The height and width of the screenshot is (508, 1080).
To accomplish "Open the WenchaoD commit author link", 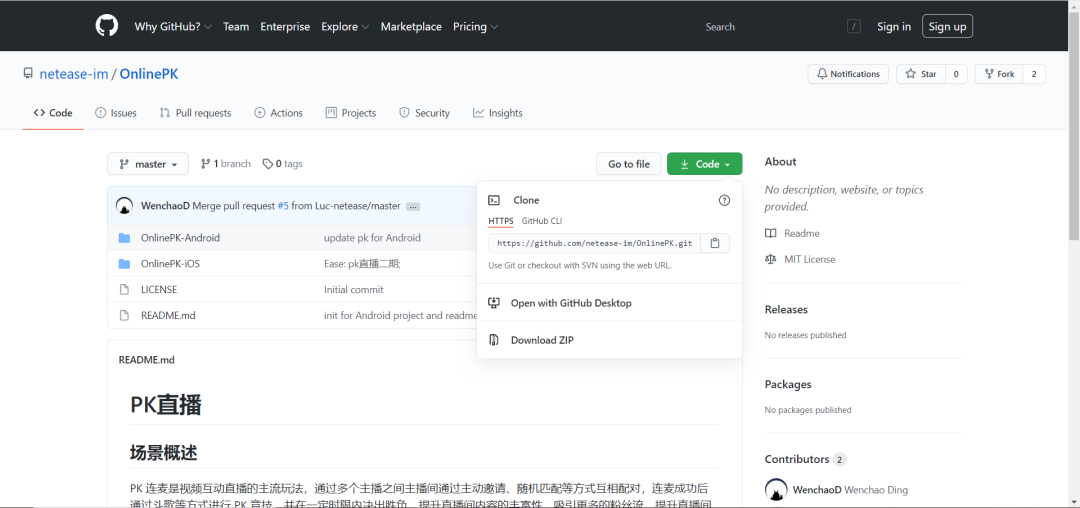I will coord(165,205).
